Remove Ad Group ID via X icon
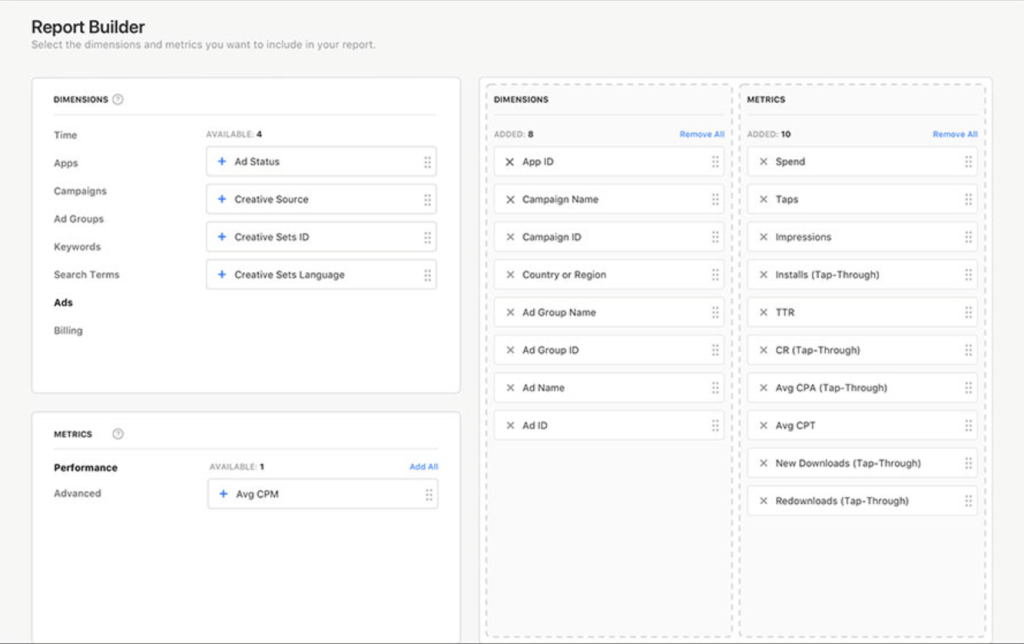Image resolution: width=1024 pixels, height=644 pixels. [x=510, y=350]
